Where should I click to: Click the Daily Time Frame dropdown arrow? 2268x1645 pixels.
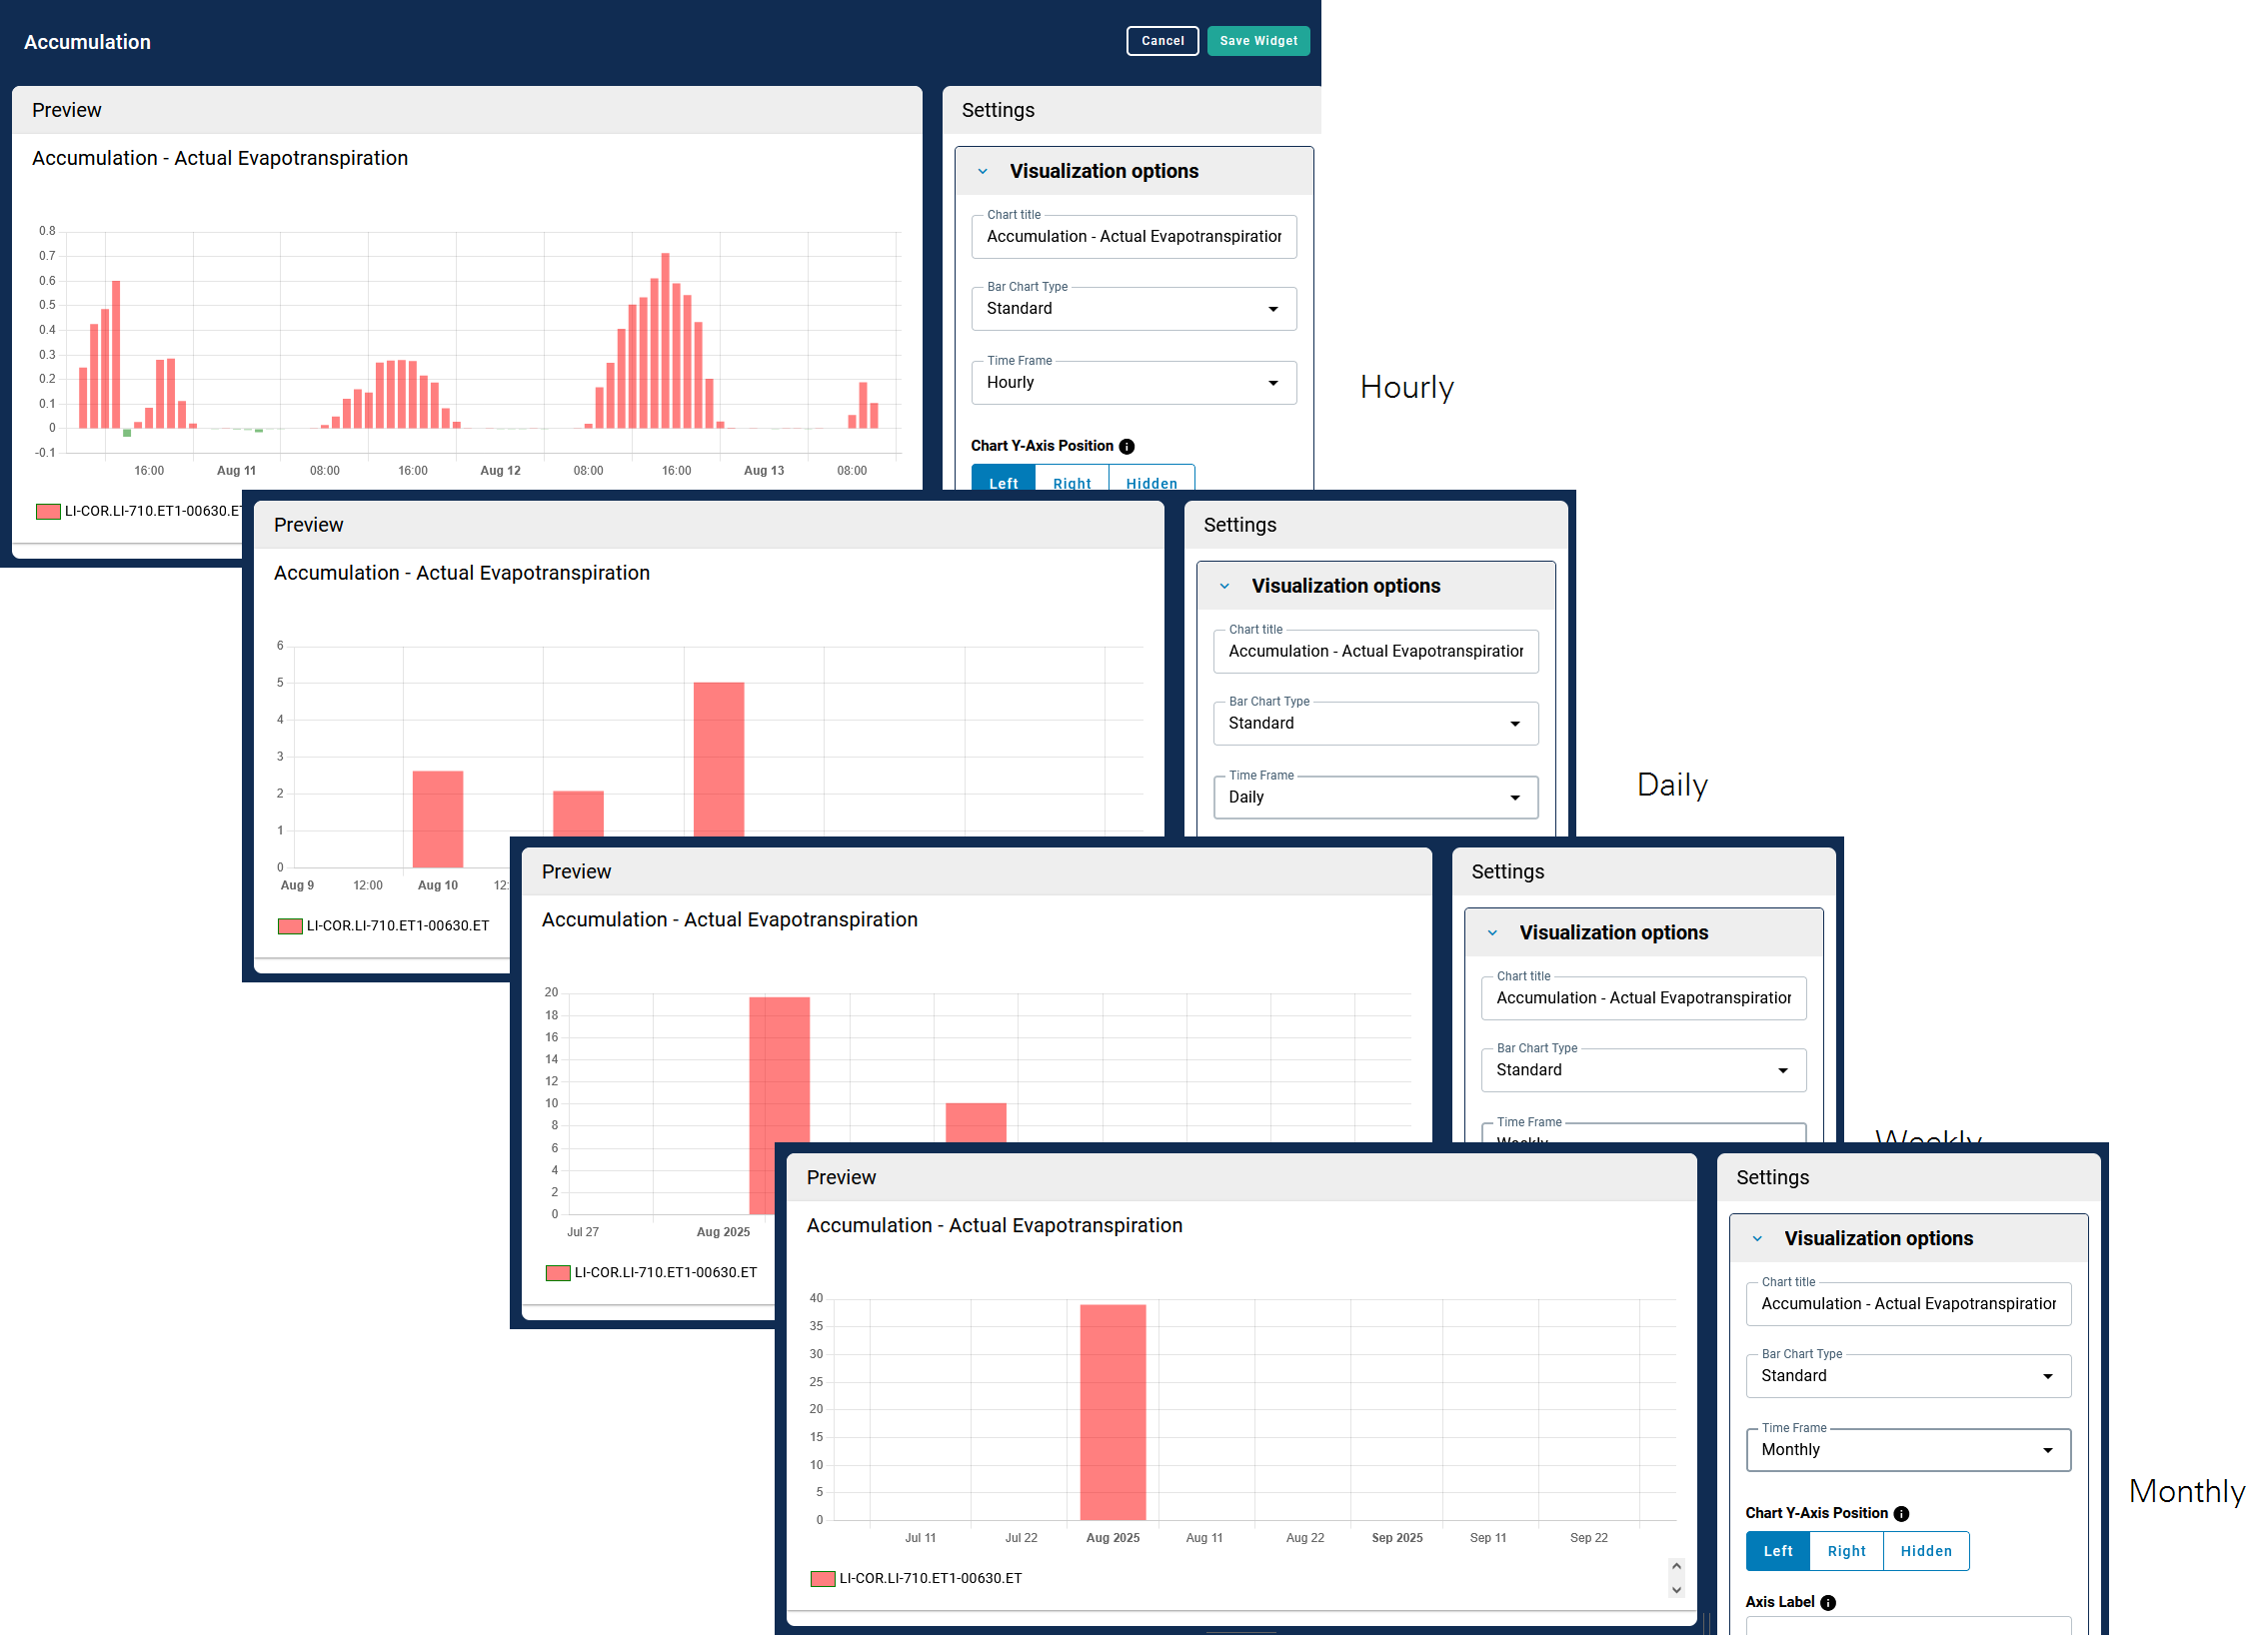click(x=1514, y=798)
